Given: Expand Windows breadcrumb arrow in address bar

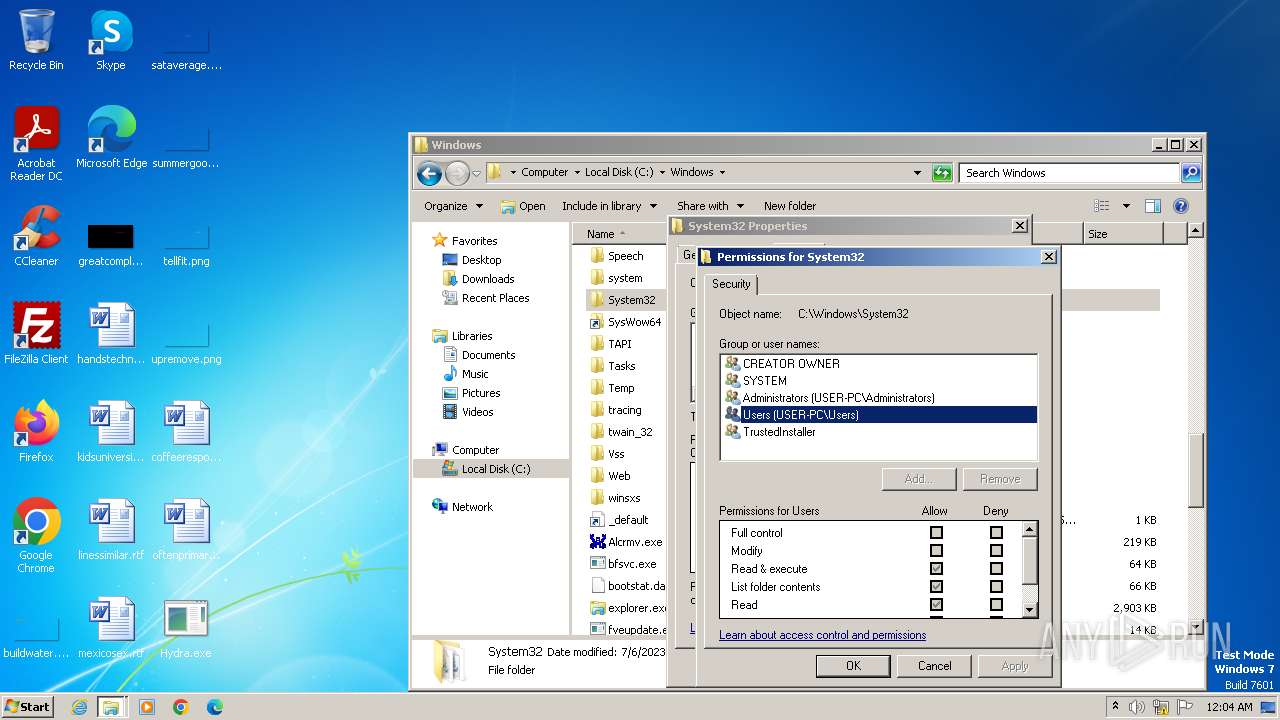Looking at the screenshot, I should click(722, 173).
